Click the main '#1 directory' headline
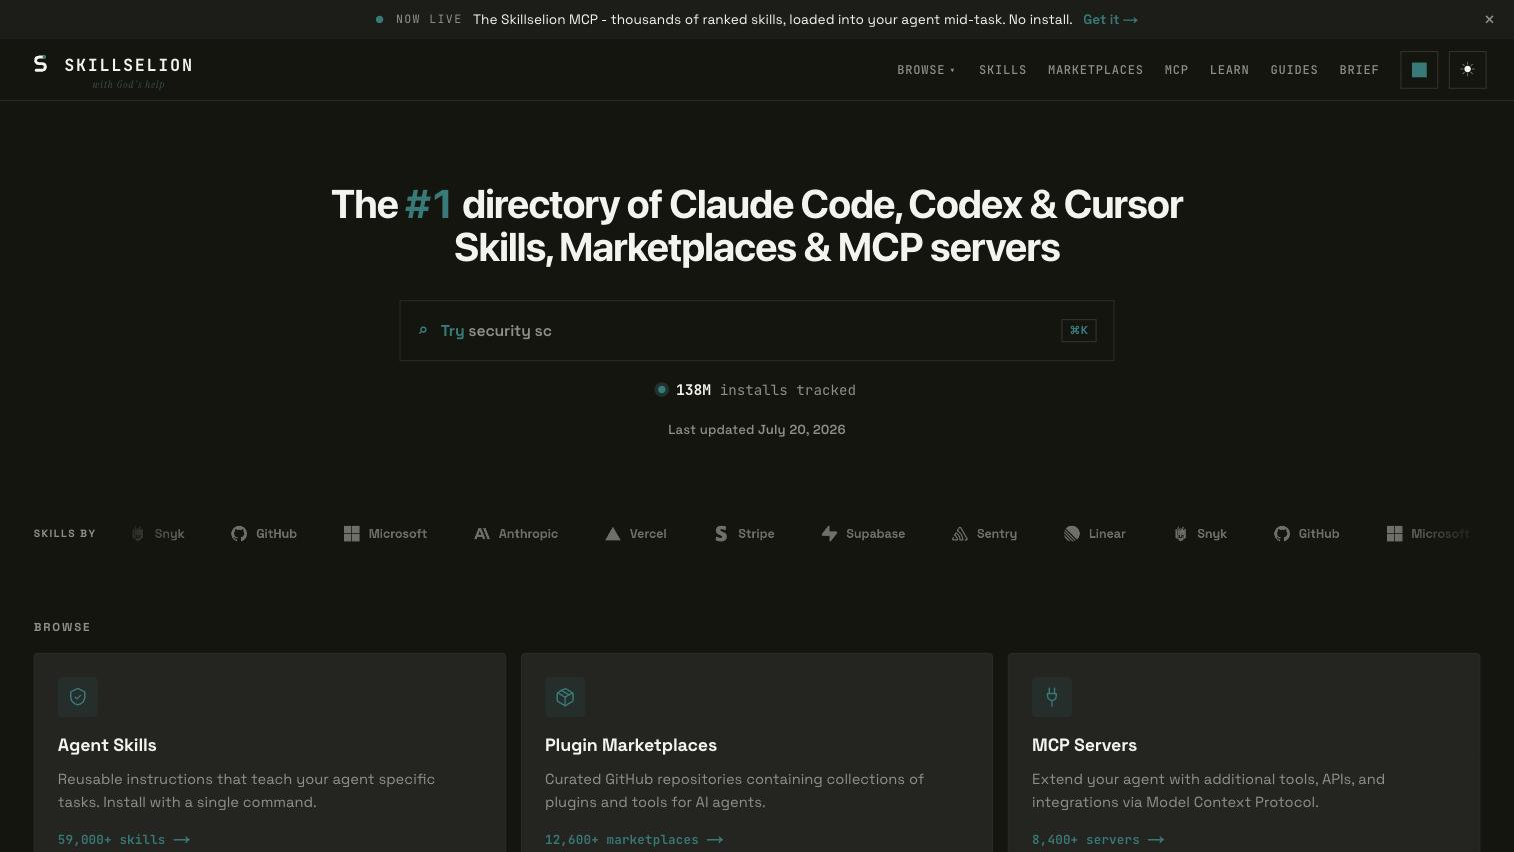Screen dimensions: 1514x852 coord(757,226)
